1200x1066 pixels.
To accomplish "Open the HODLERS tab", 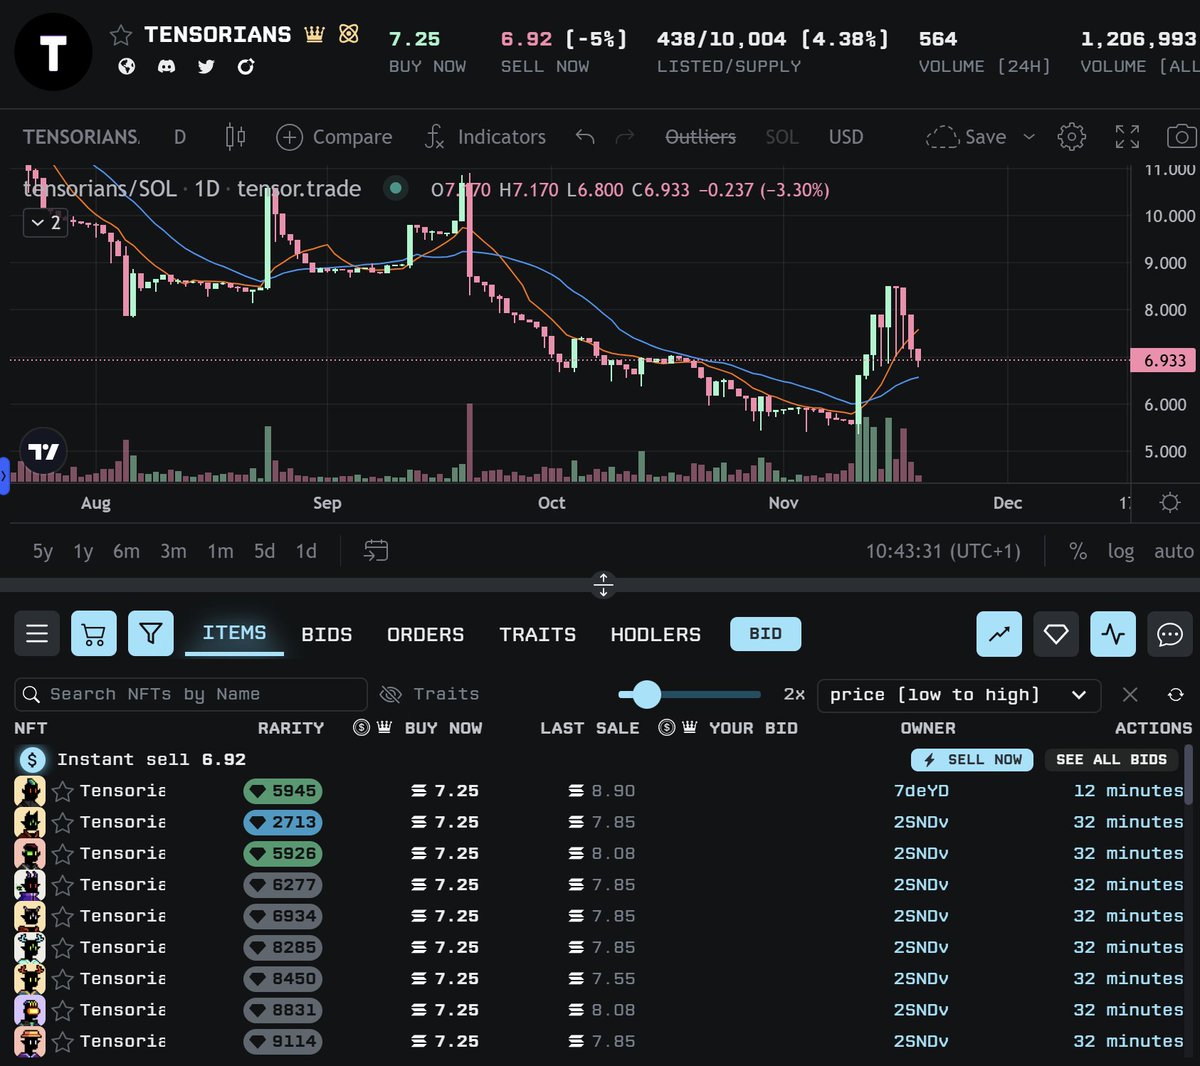I will [656, 634].
